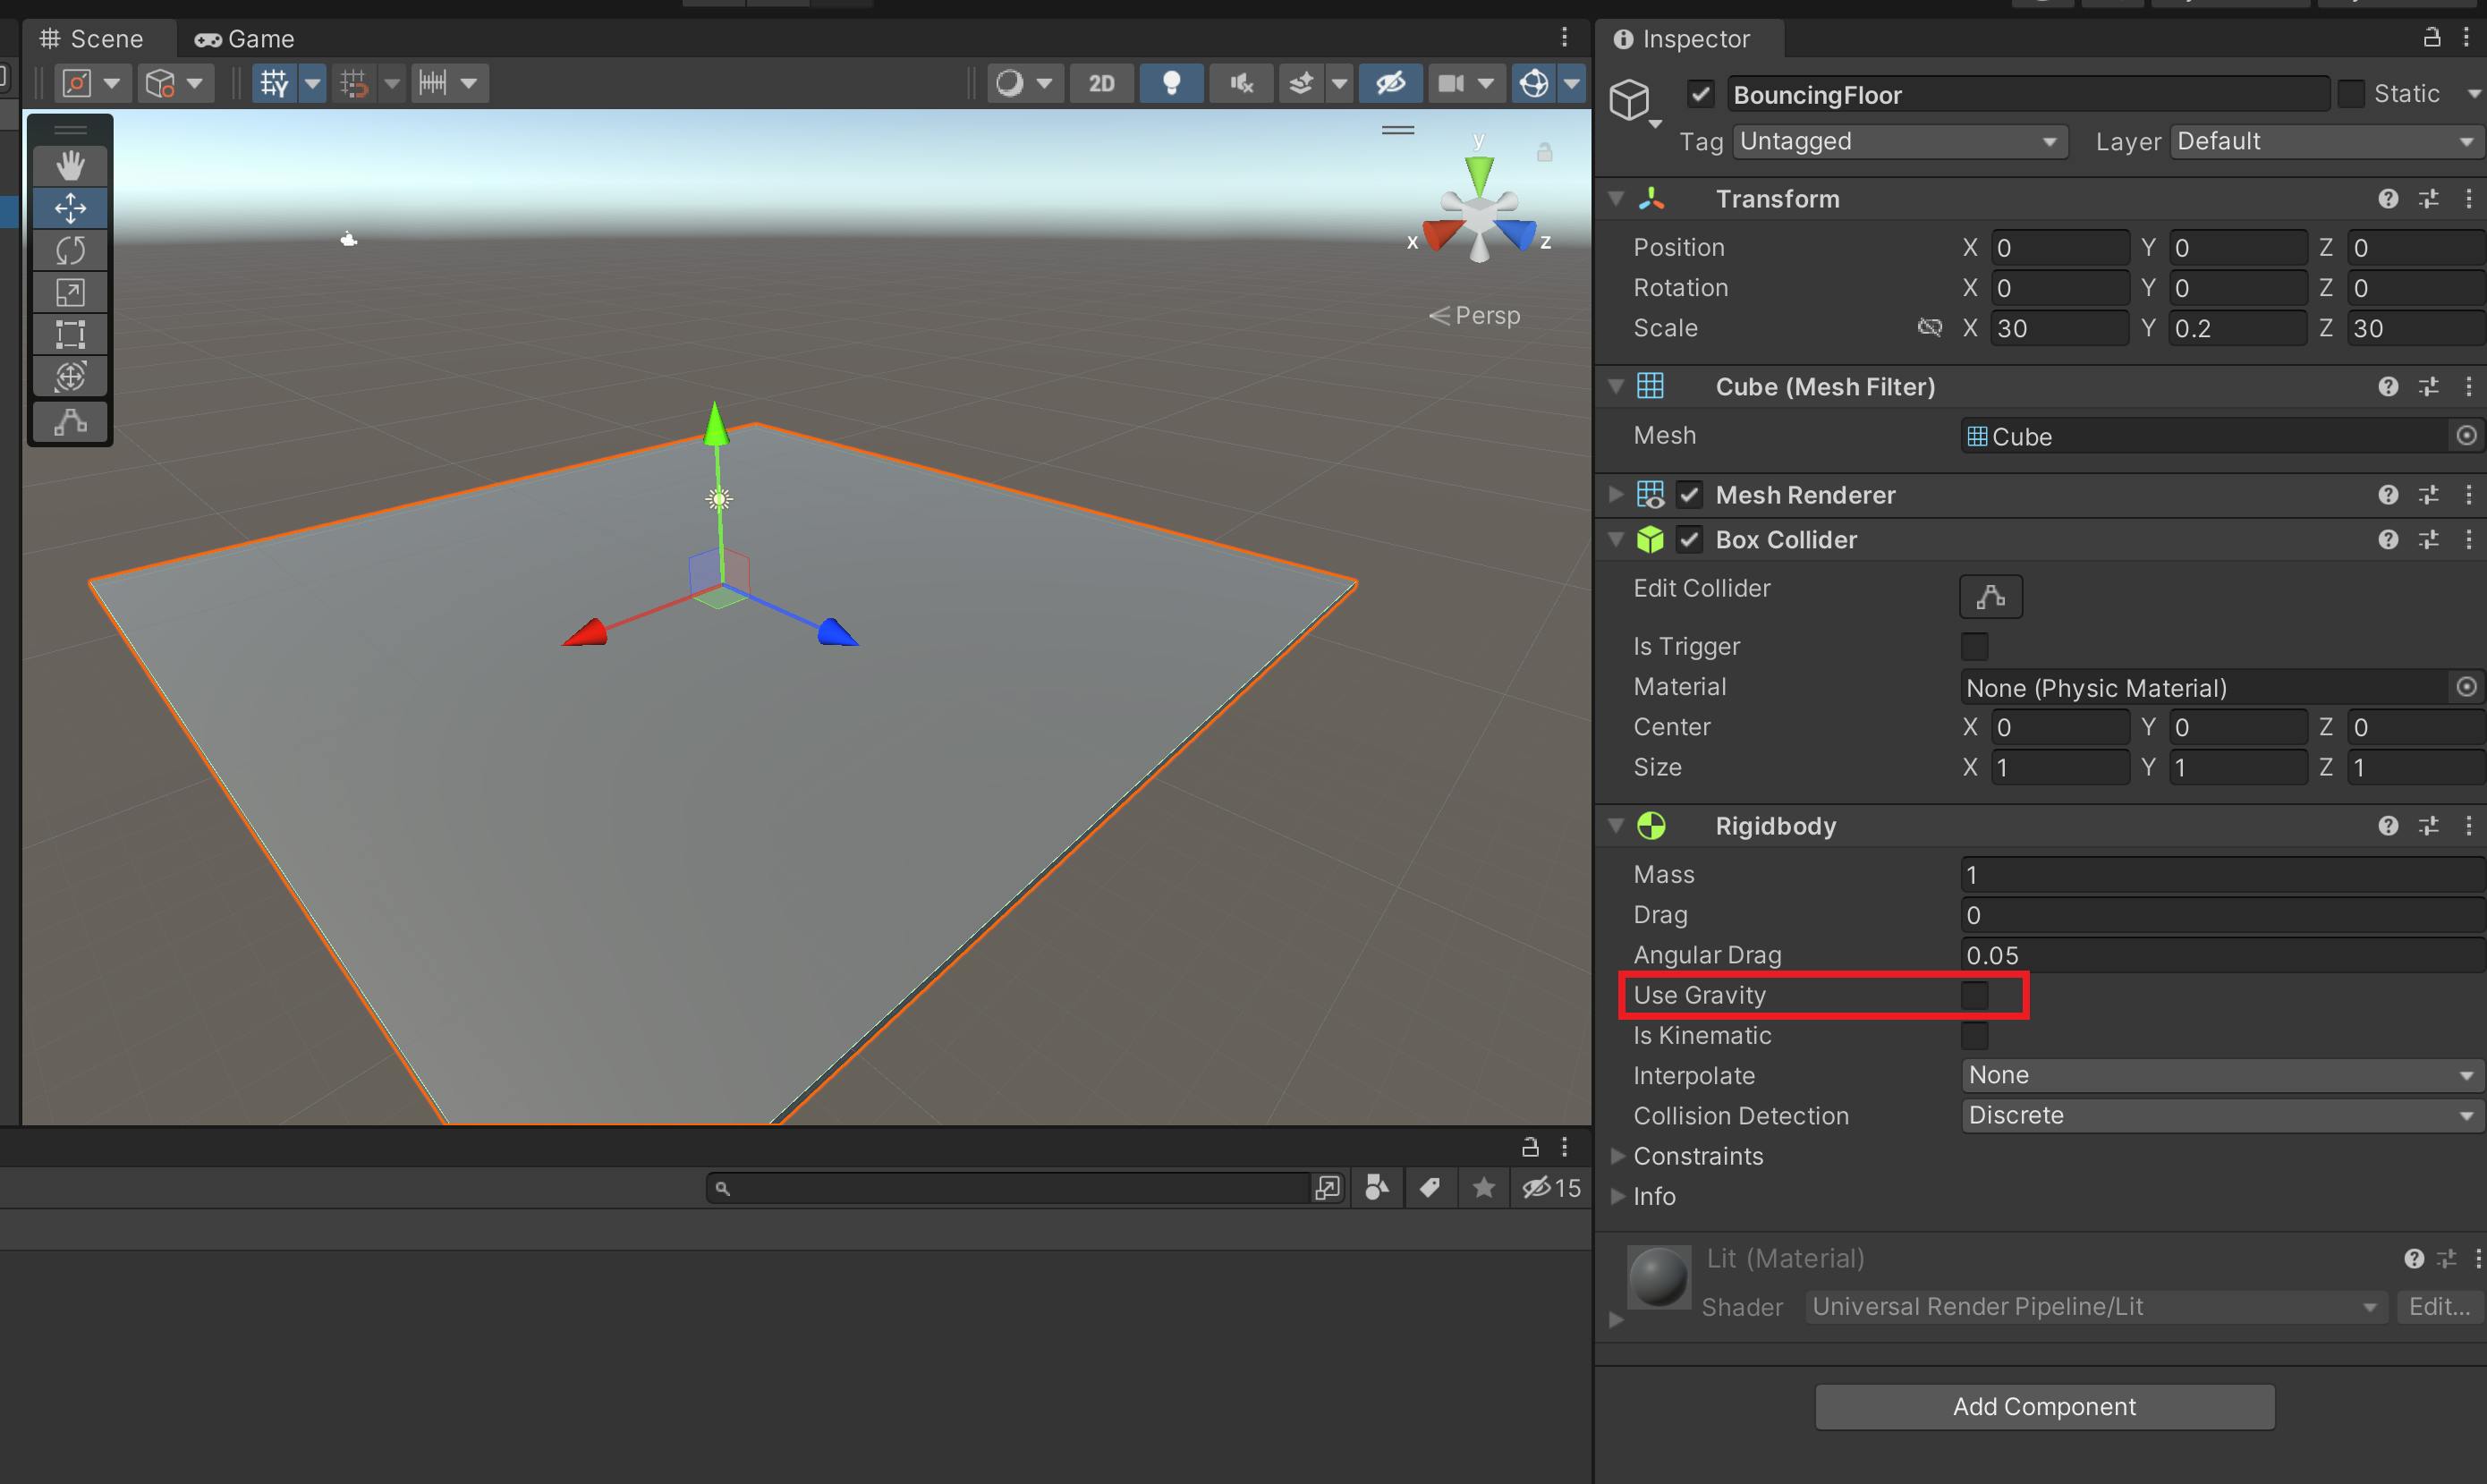Image resolution: width=2487 pixels, height=1484 pixels.
Task: Open Box Collider three-dot menu
Action: tap(2468, 540)
